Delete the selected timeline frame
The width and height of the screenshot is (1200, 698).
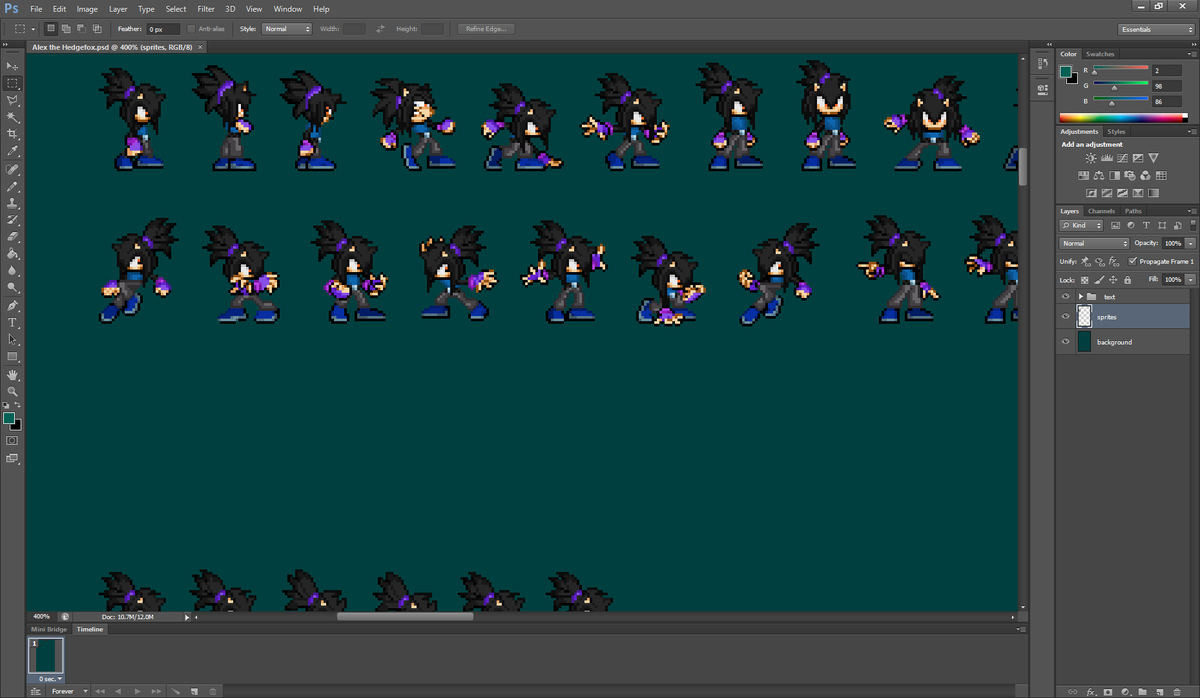(212, 691)
